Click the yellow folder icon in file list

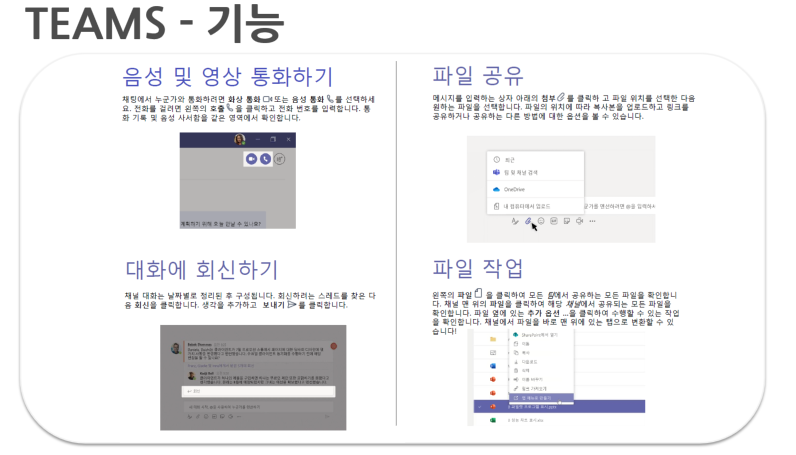[x=493, y=339]
